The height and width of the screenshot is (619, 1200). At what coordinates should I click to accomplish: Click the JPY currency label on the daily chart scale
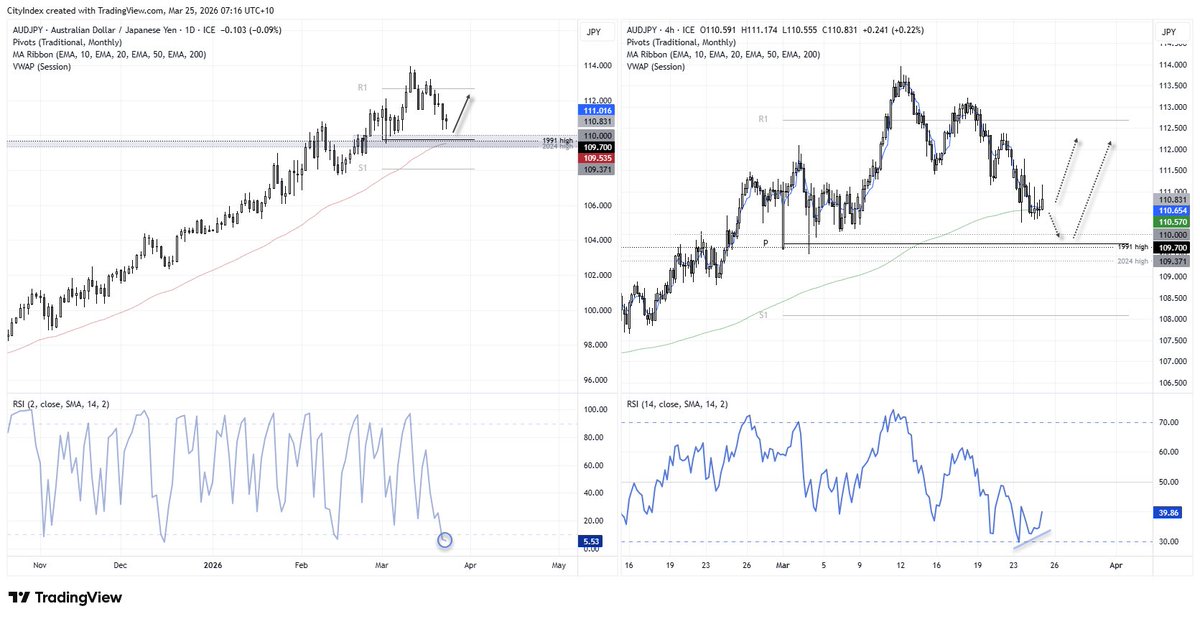[594, 31]
